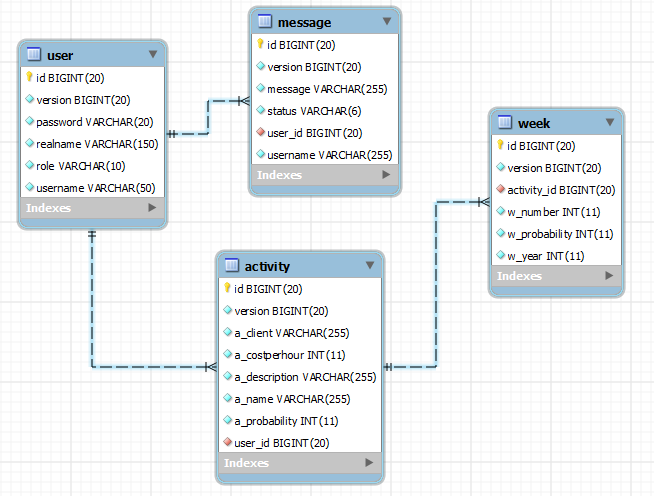Collapse the message table with header arrow
This screenshot has height=496, width=656.
[x=387, y=21]
